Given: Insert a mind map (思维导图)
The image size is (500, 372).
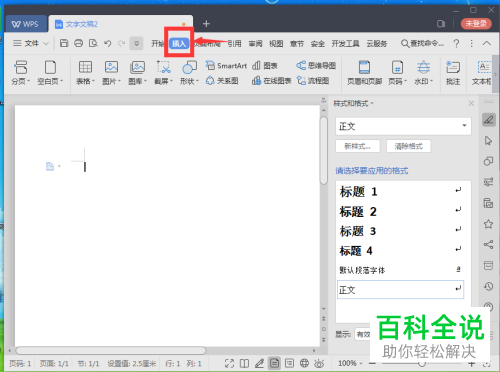Looking at the screenshot, I should [x=316, y=65].
